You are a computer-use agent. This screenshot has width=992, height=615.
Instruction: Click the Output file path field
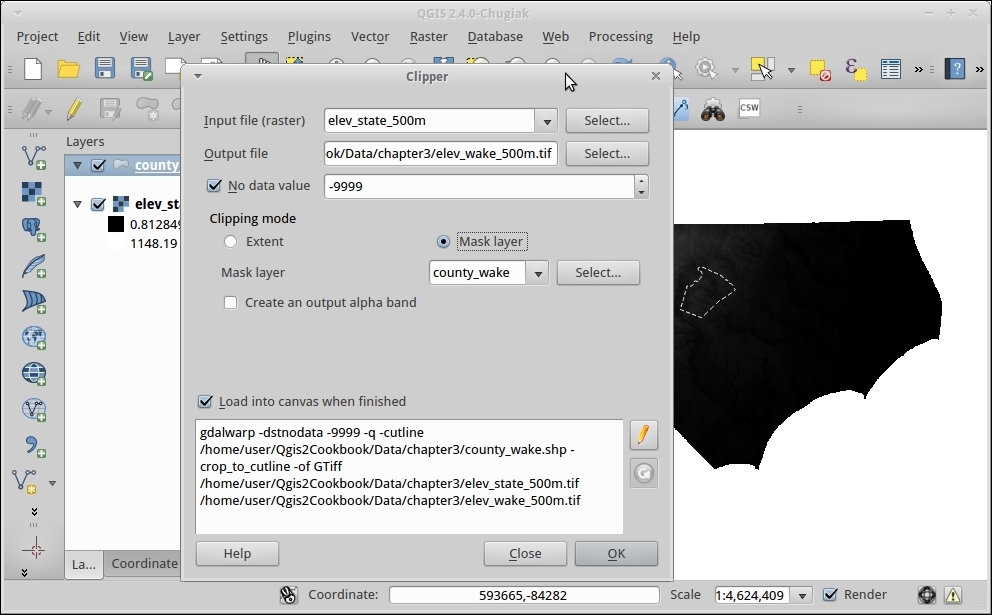(x=441, y=153)
